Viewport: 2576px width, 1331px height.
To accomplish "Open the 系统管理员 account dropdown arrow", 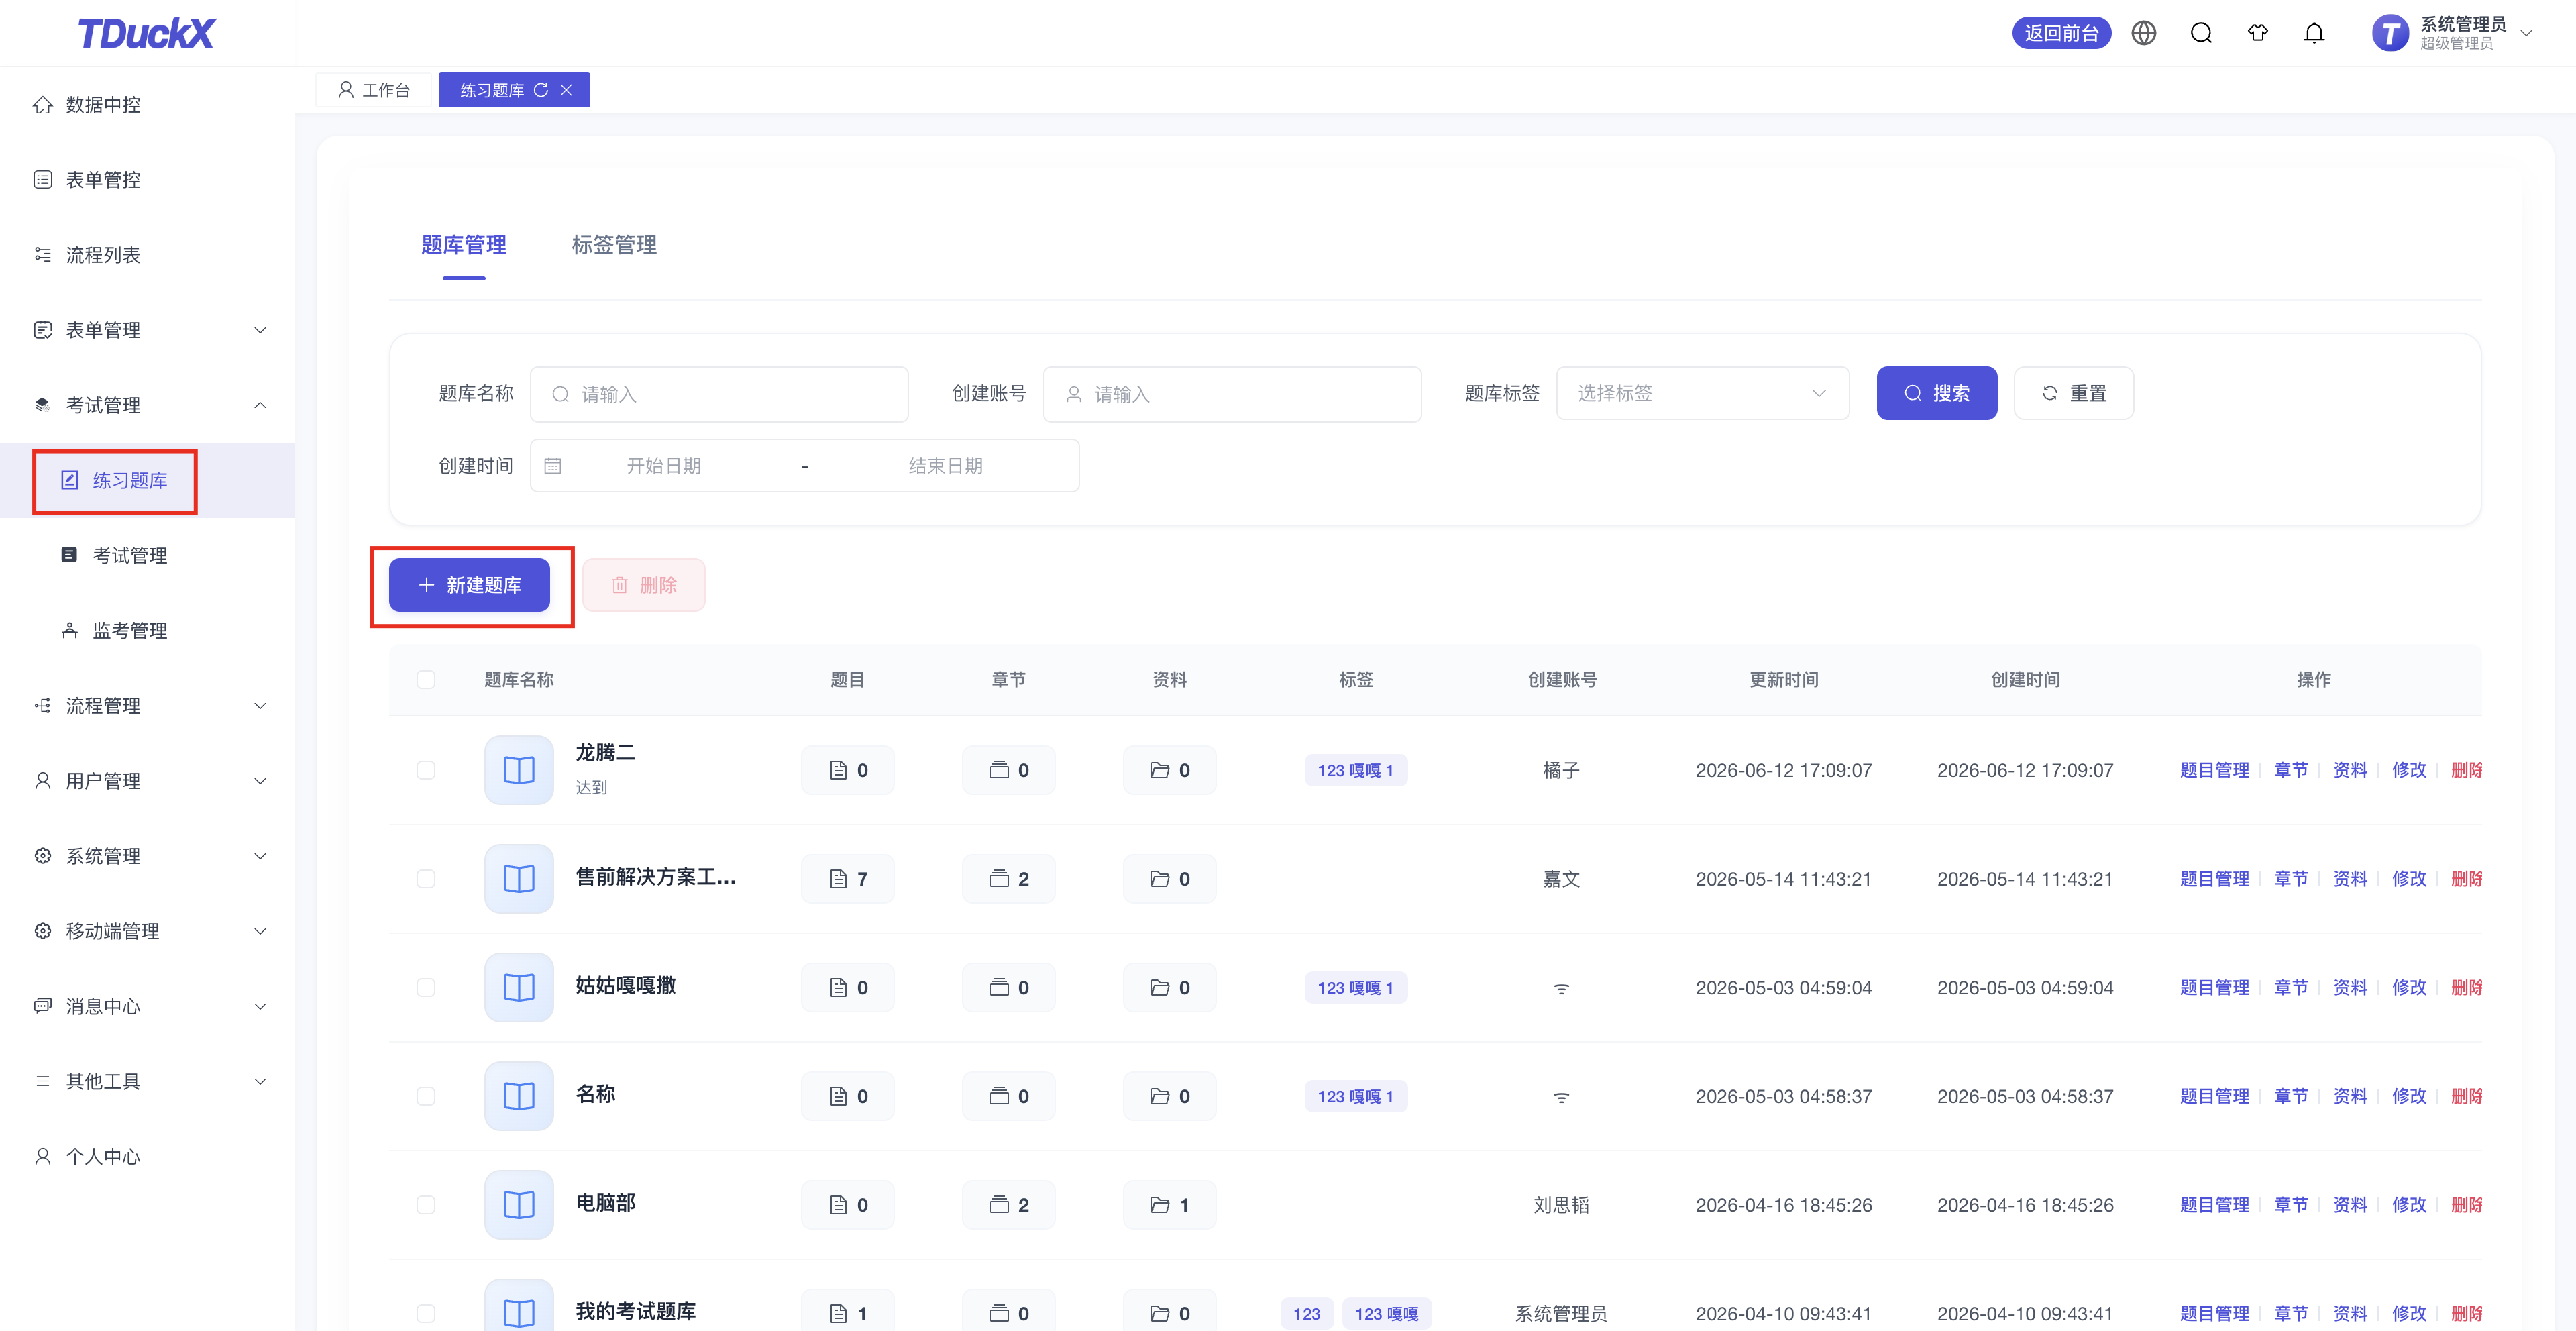I will coord(2527,33).
